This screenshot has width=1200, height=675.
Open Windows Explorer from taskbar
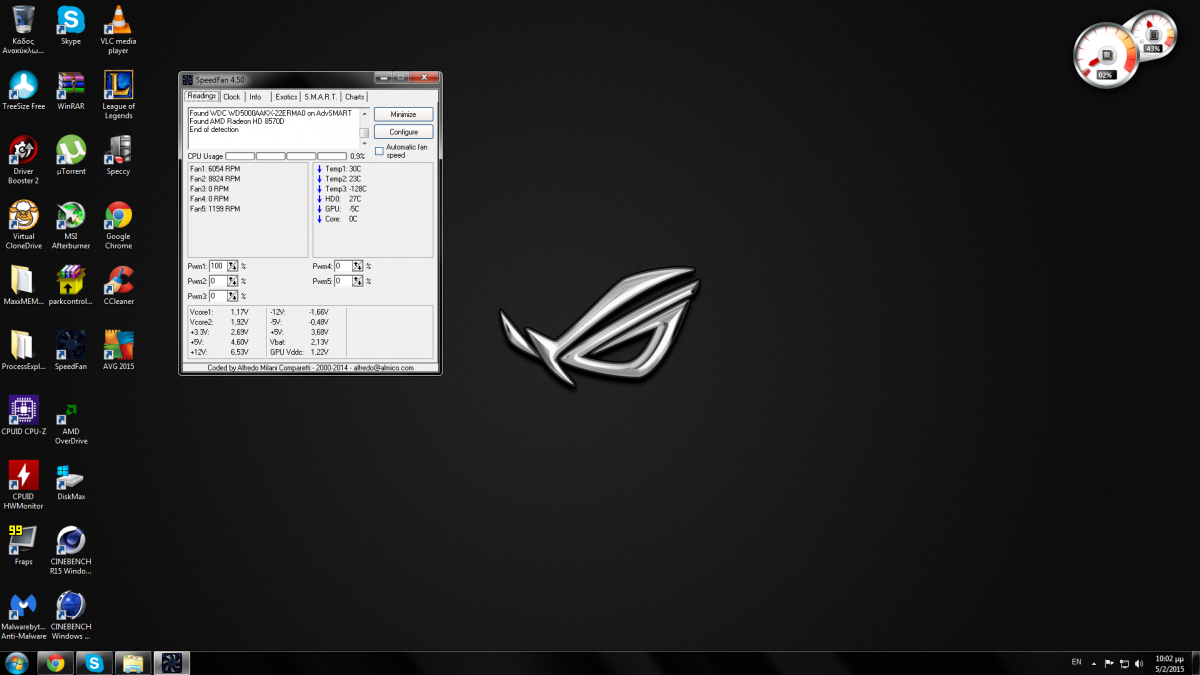tap(132, 663)
